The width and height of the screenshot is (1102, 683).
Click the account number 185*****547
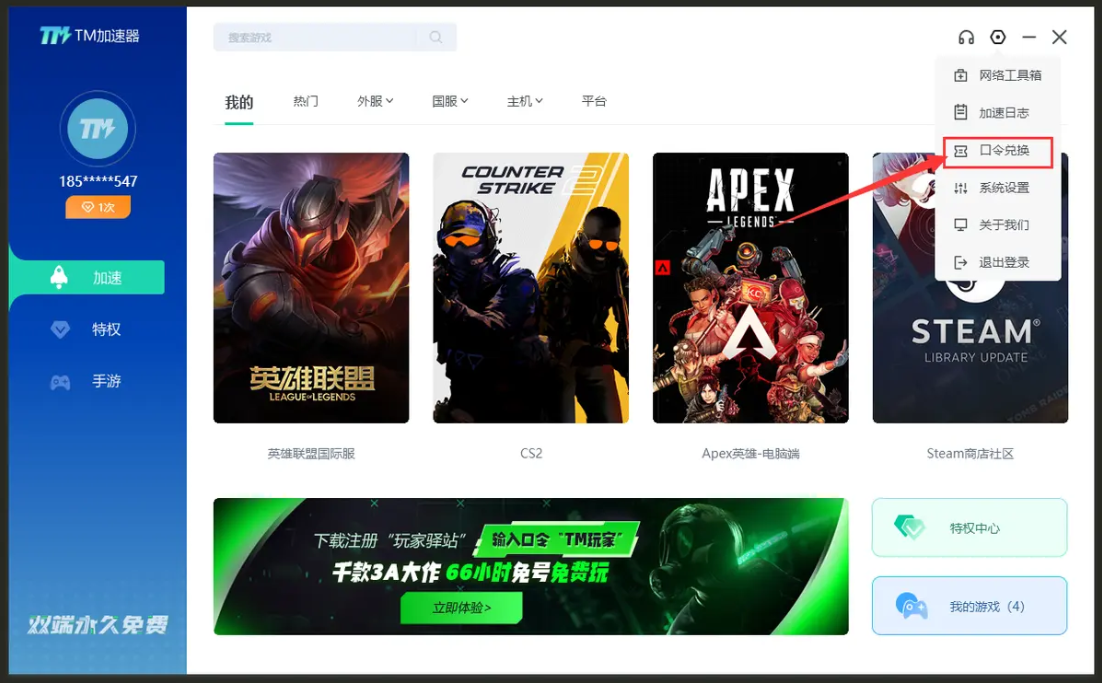pyautogui.click(x=98, y=181)
